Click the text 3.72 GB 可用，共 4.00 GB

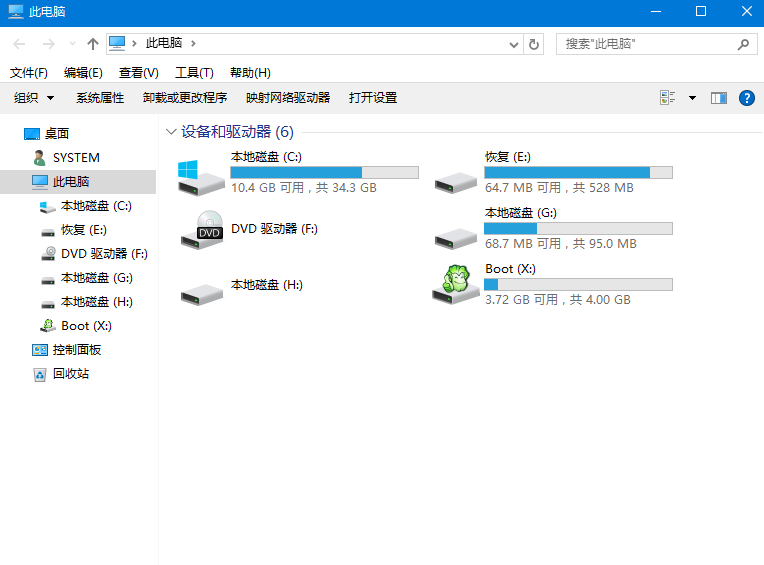tap(558, 300)
